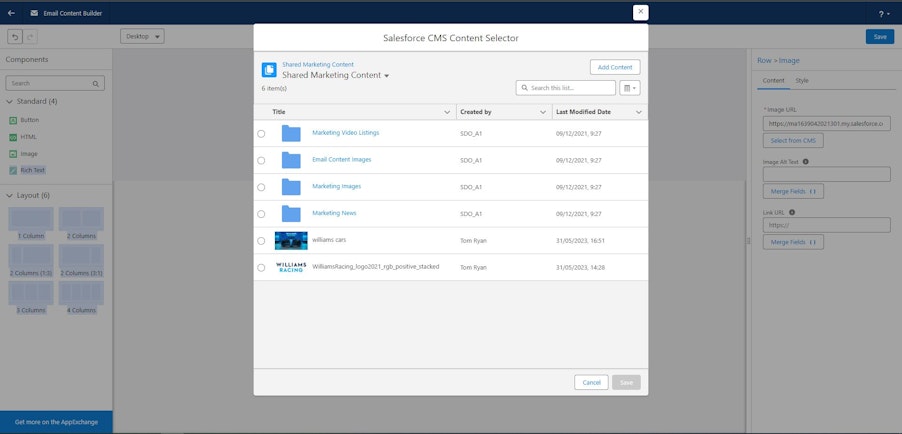The image size is (902, 434).
Task: Click the Link URL info icon
Action: click(x=792, y=212)
